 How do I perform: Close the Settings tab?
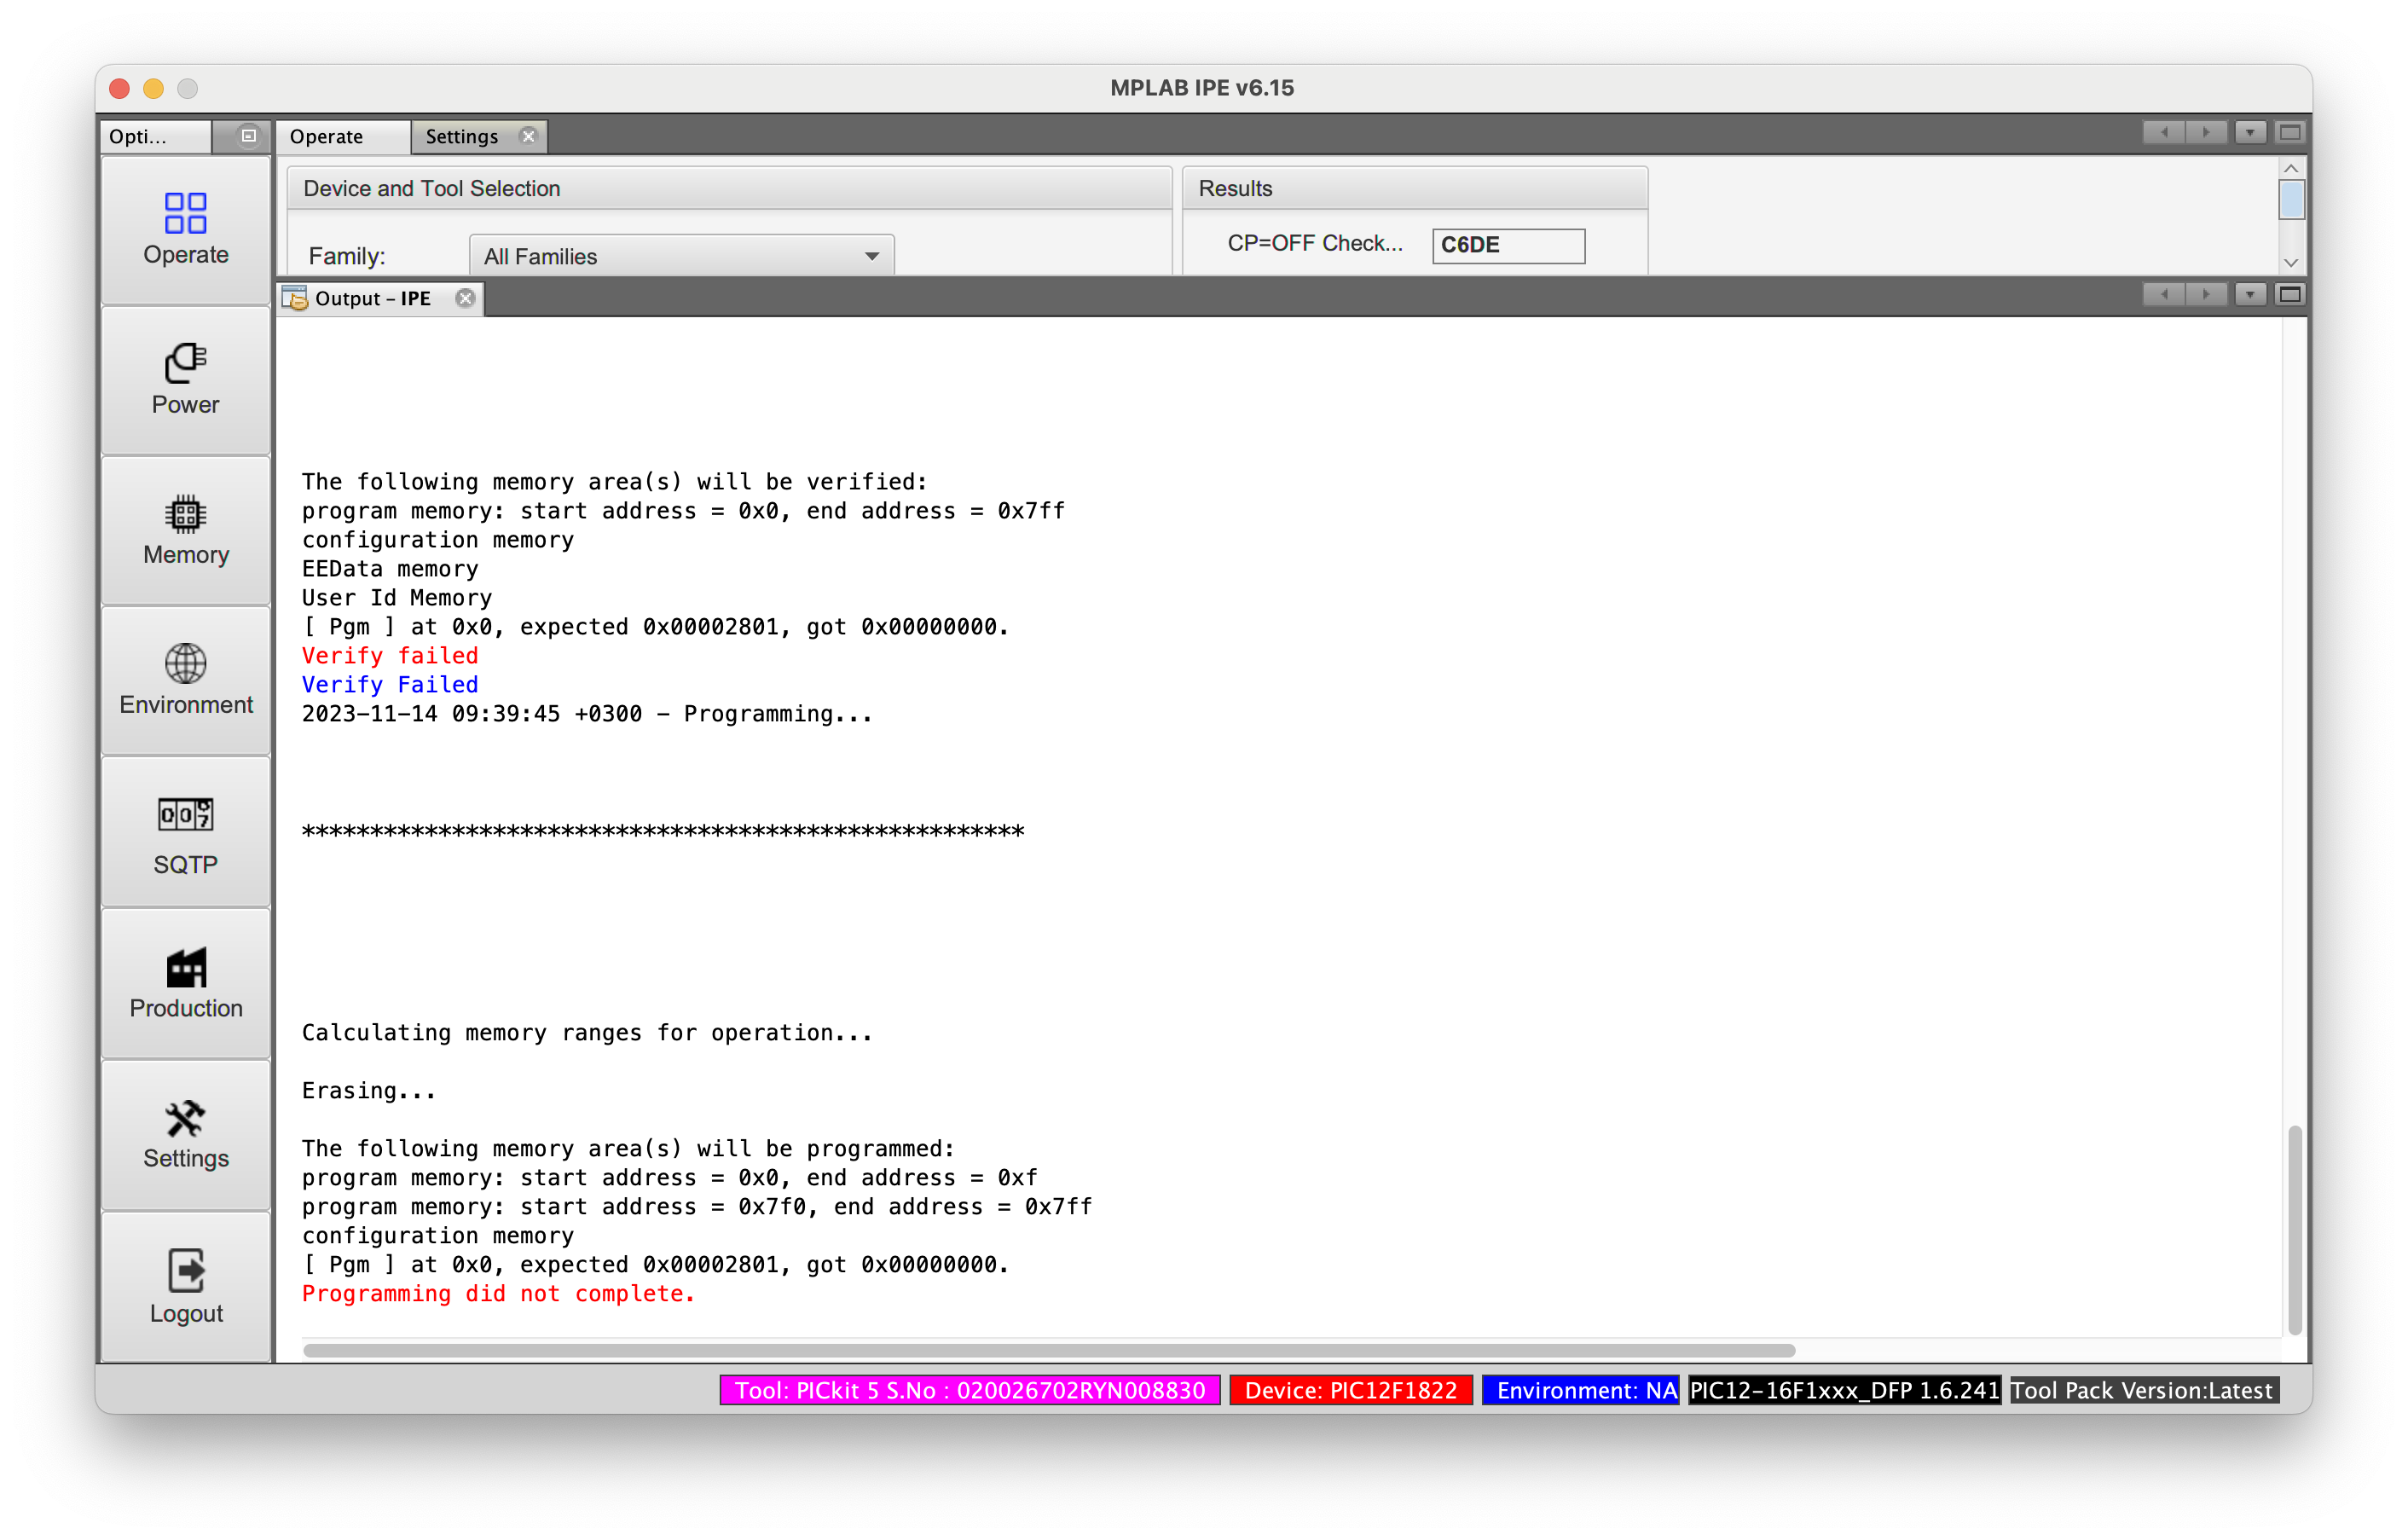pos(529,136)
